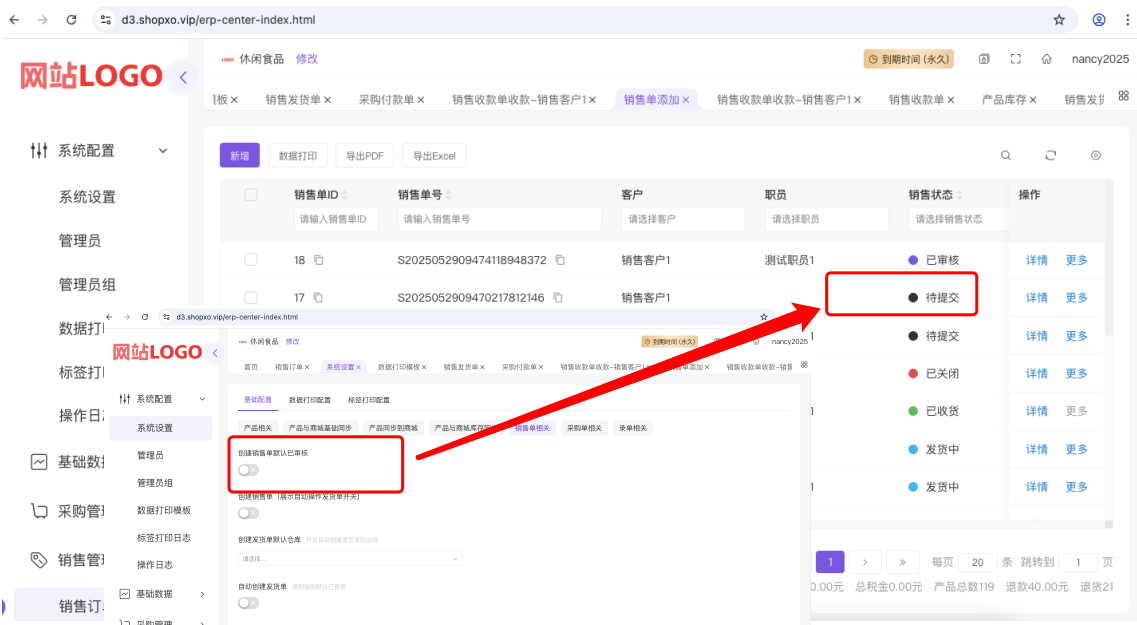Open the 请选择客户 filter dropdown
Image resolution: width=1137 pixels, height=625 pixels.
682,219
